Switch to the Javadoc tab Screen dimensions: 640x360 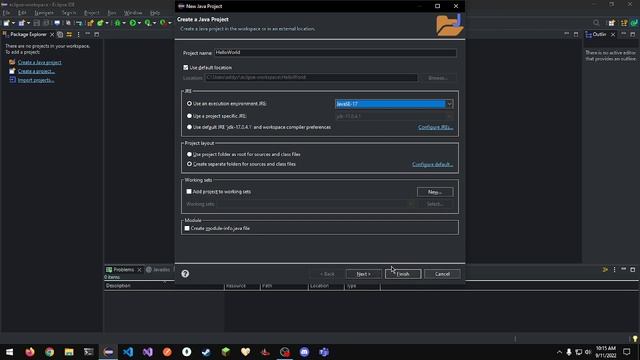click(x=158, y=269)
